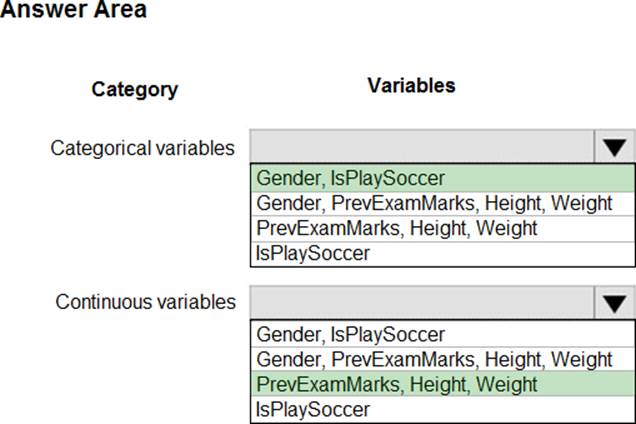Choose 'Gender, PrevExamMarks, Height, Weight' for Categorical variables
This screenshot has width=636, height=424.
pos(434,203)
